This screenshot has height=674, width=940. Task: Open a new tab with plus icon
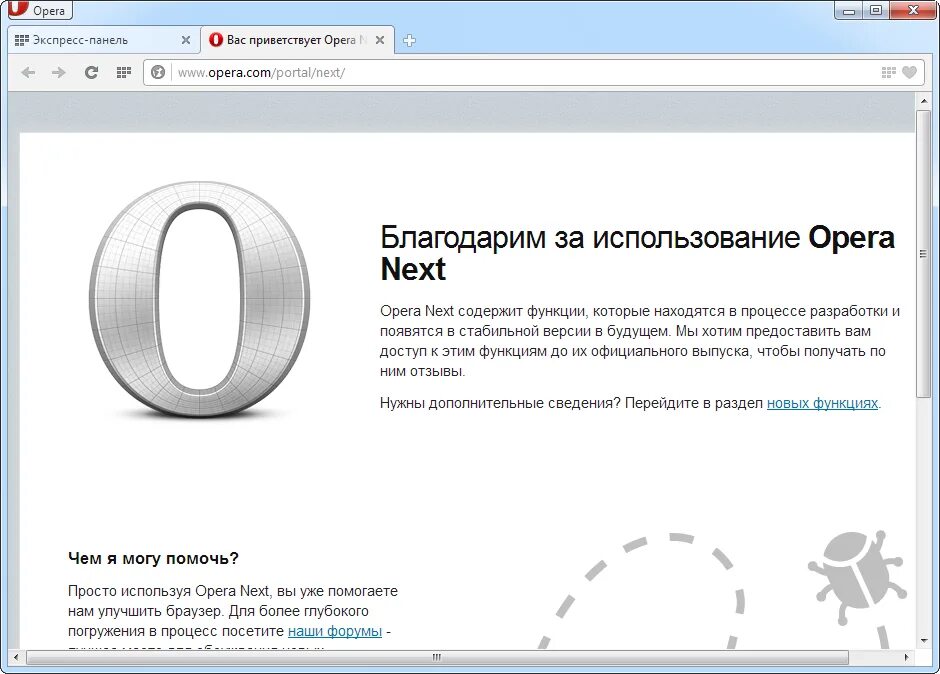(x=409, y=41)
